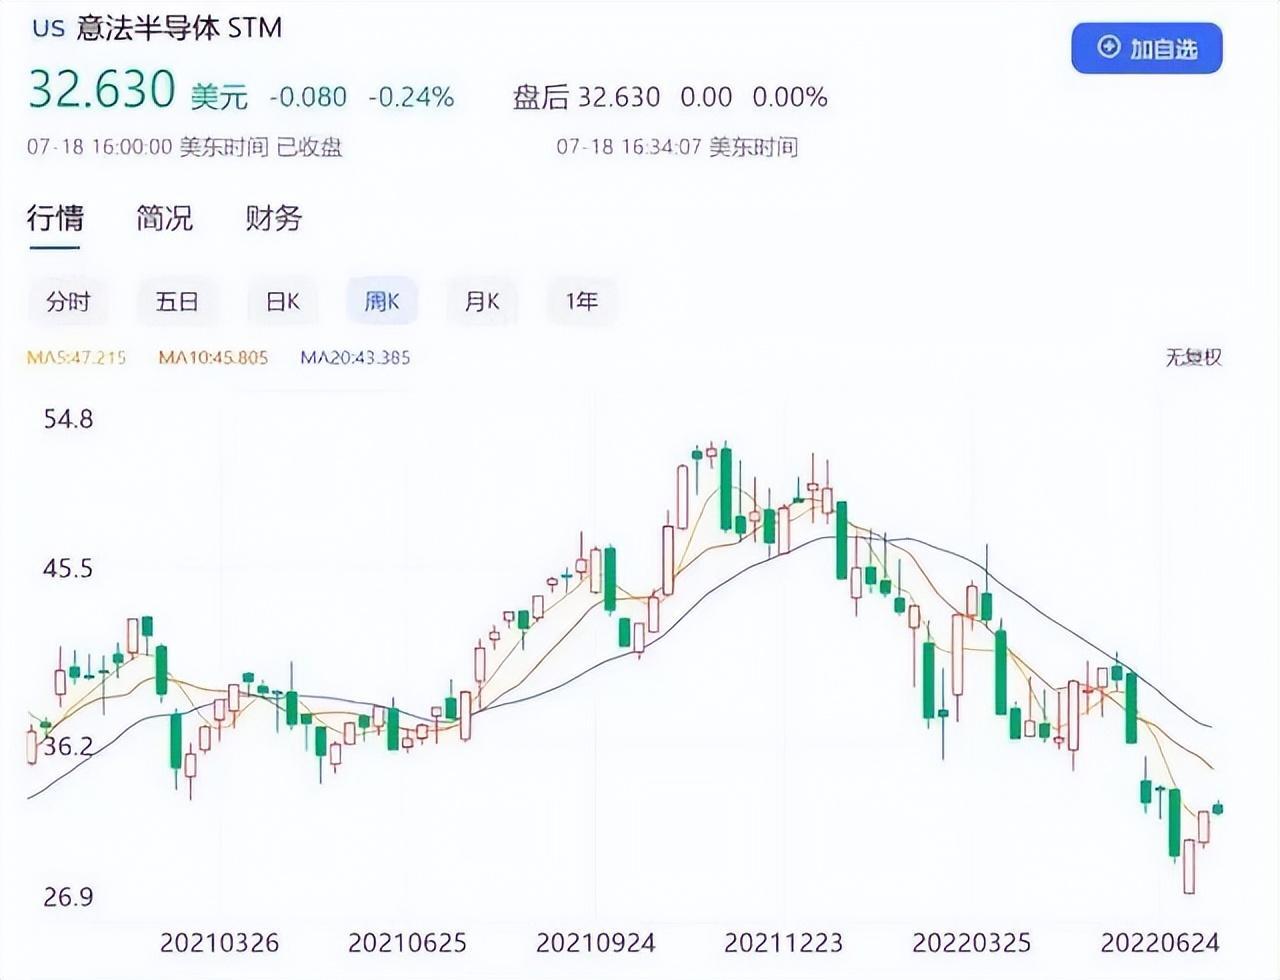The image size is (1280, 980).
Task: Click the 36.2 y-axis label
Action: [x=68, y=746]
